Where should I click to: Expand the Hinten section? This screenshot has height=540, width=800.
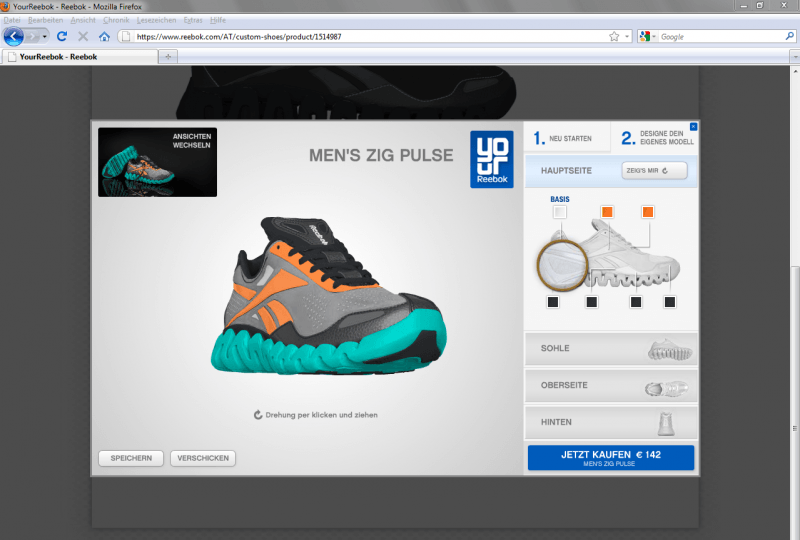click(611, 423)
